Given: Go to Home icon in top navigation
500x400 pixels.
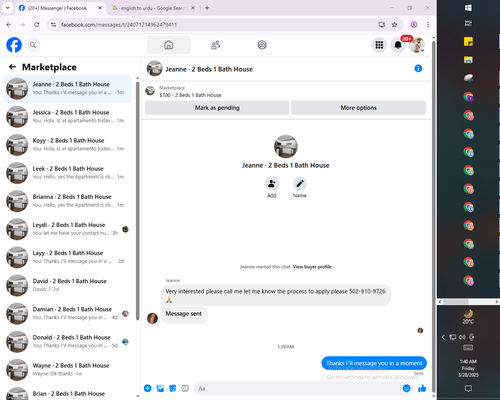Looking at the screenshot, I should click(x=169, y=45).
